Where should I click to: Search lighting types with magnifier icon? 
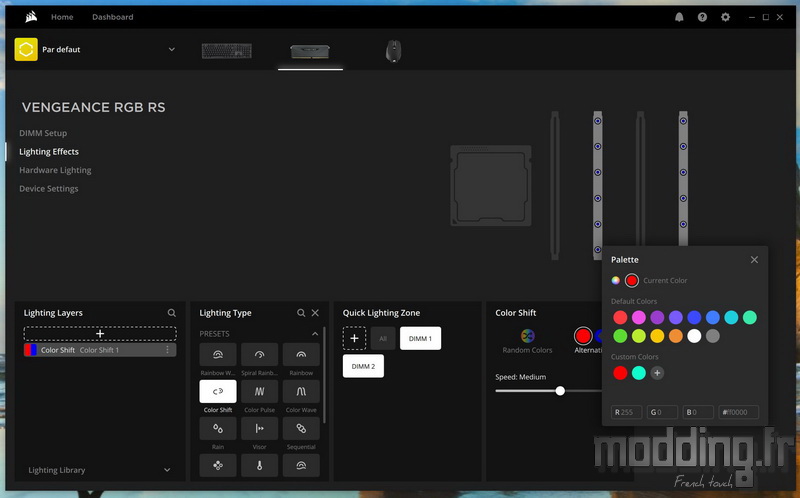point(301,313)
